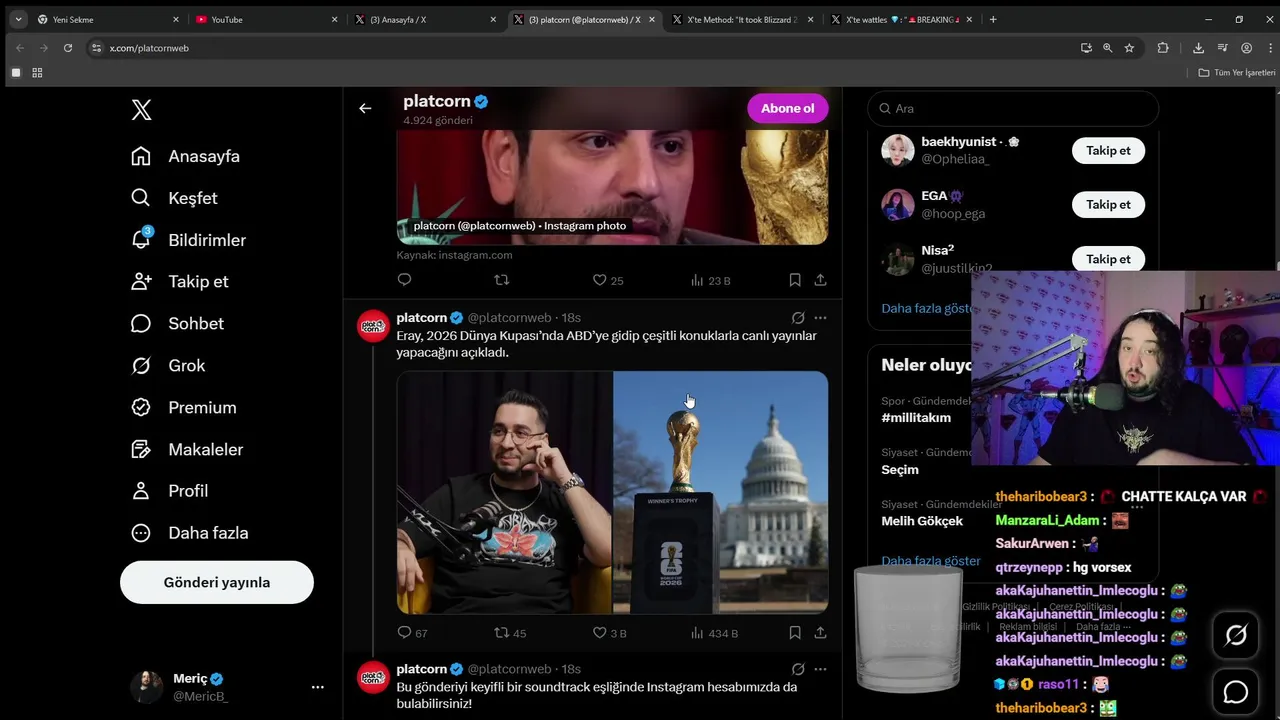This screenshot has height=720, width=1280.
Task: Open #millitakım trending topic
Action: click(916, 417)
